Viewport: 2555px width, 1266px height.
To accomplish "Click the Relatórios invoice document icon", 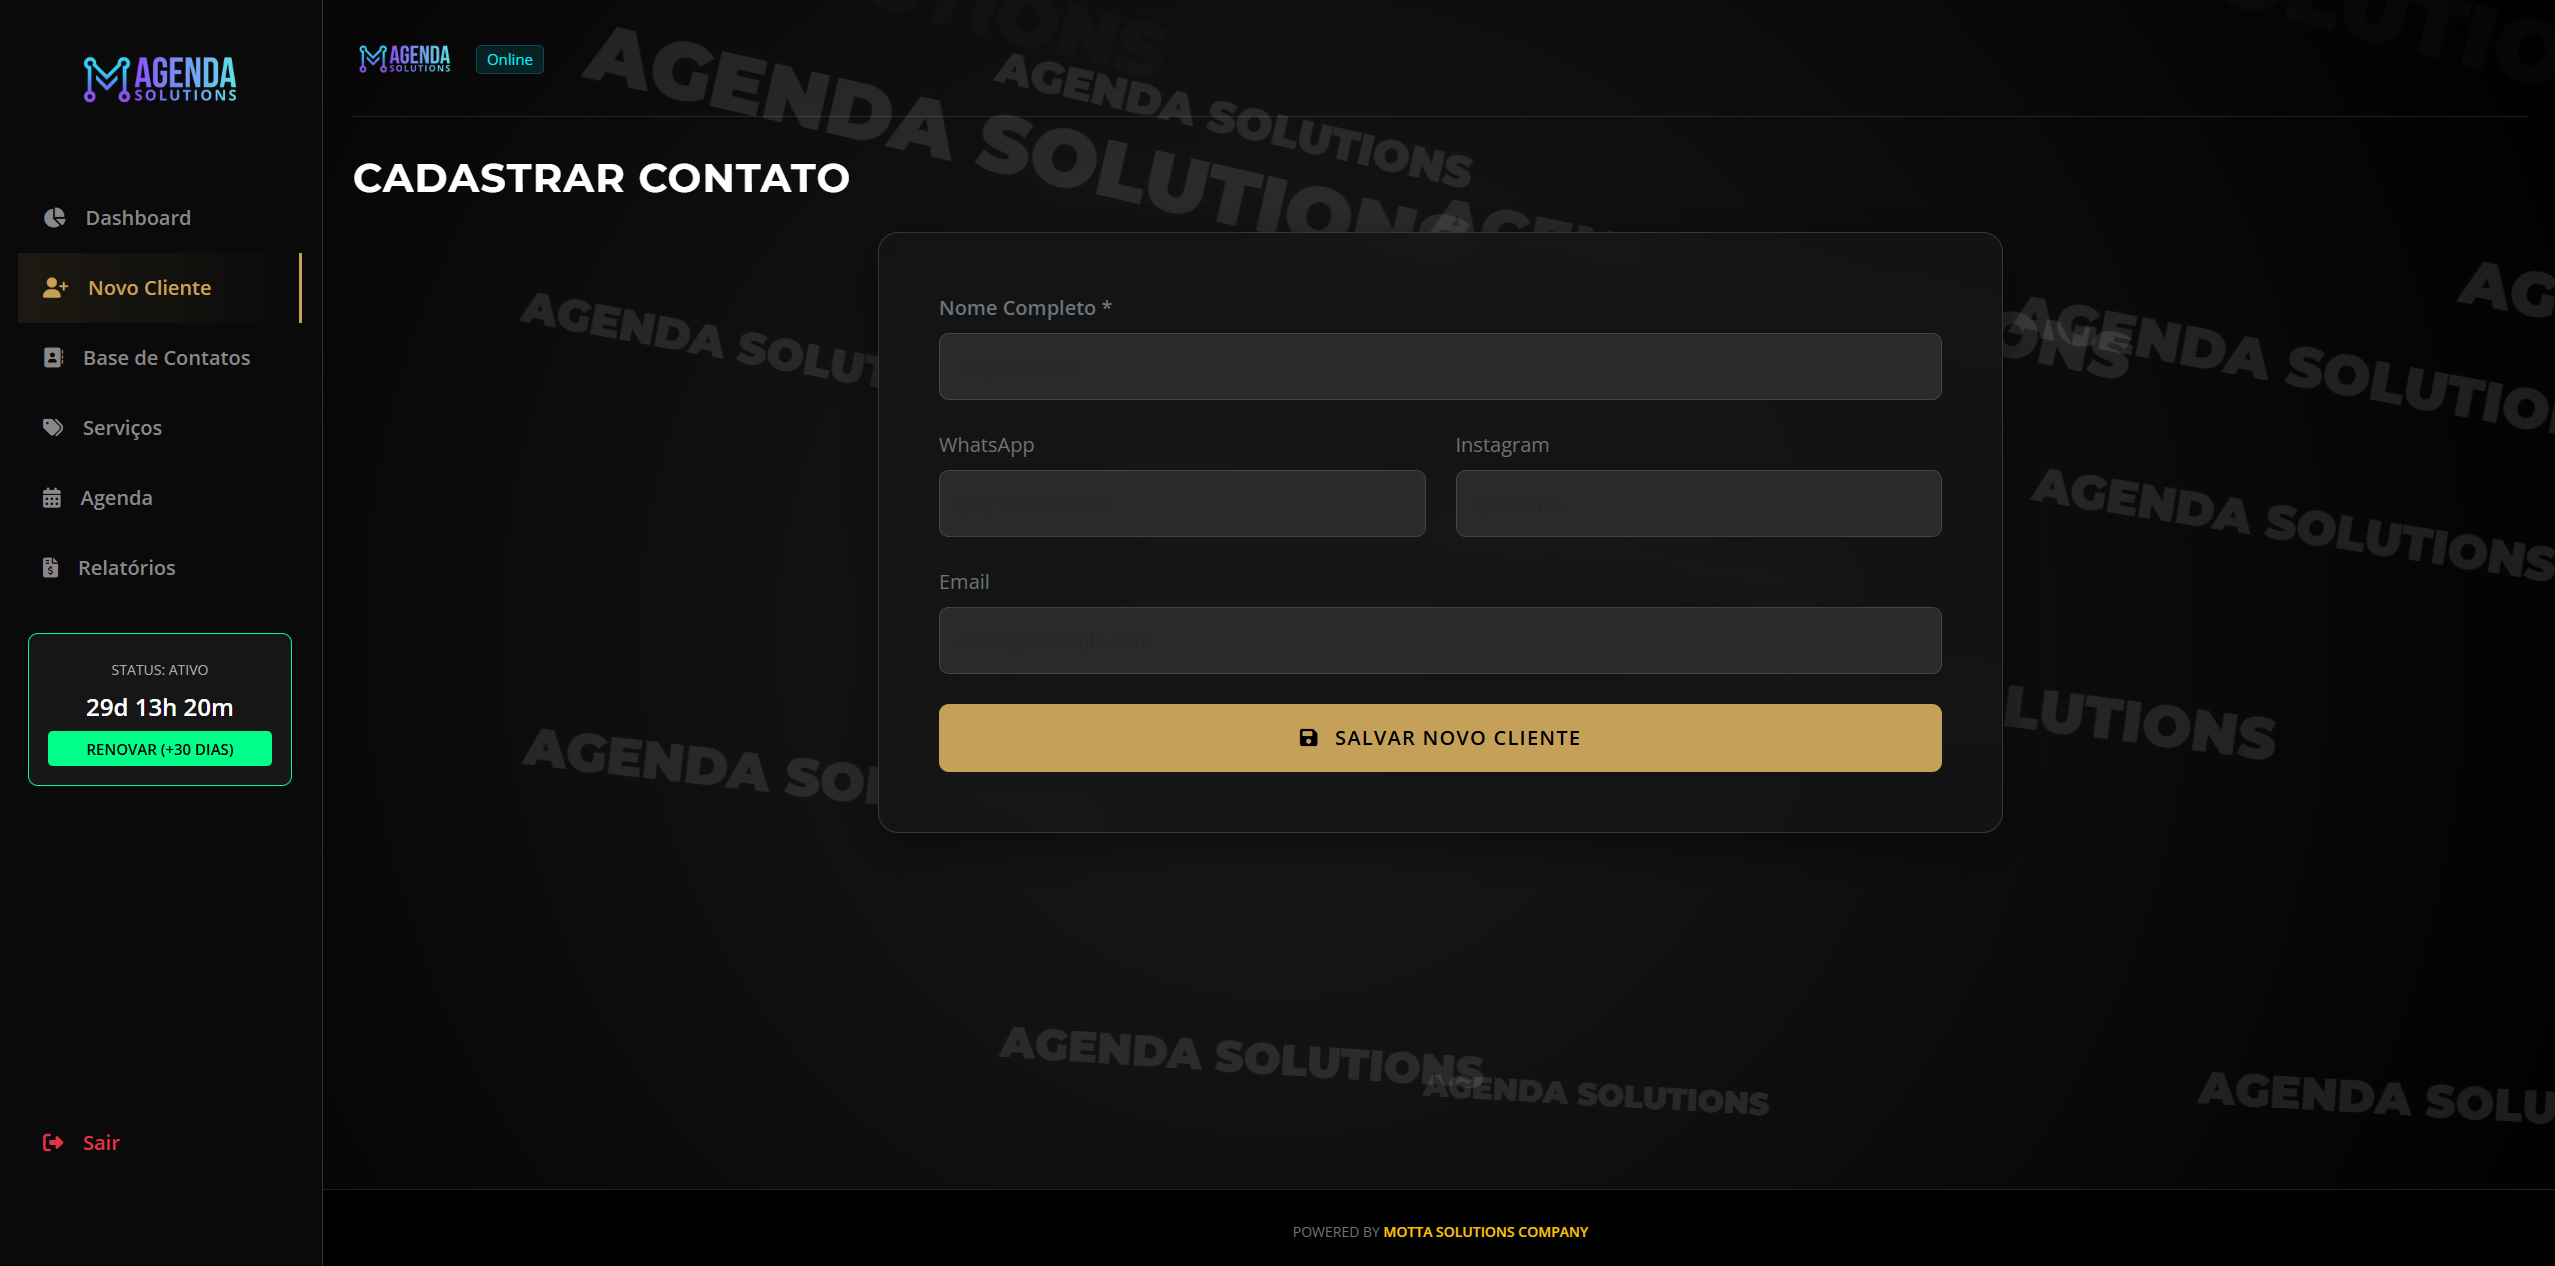I will pos(51,568).
